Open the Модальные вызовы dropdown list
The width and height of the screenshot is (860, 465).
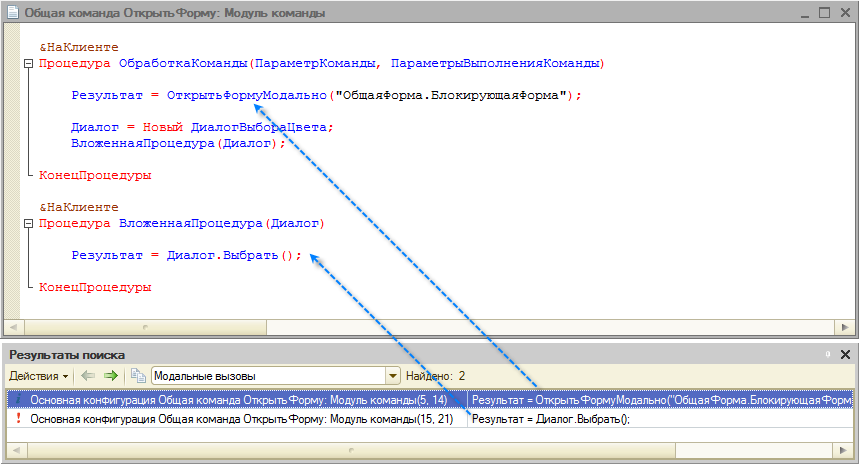[x=393, y=376]
